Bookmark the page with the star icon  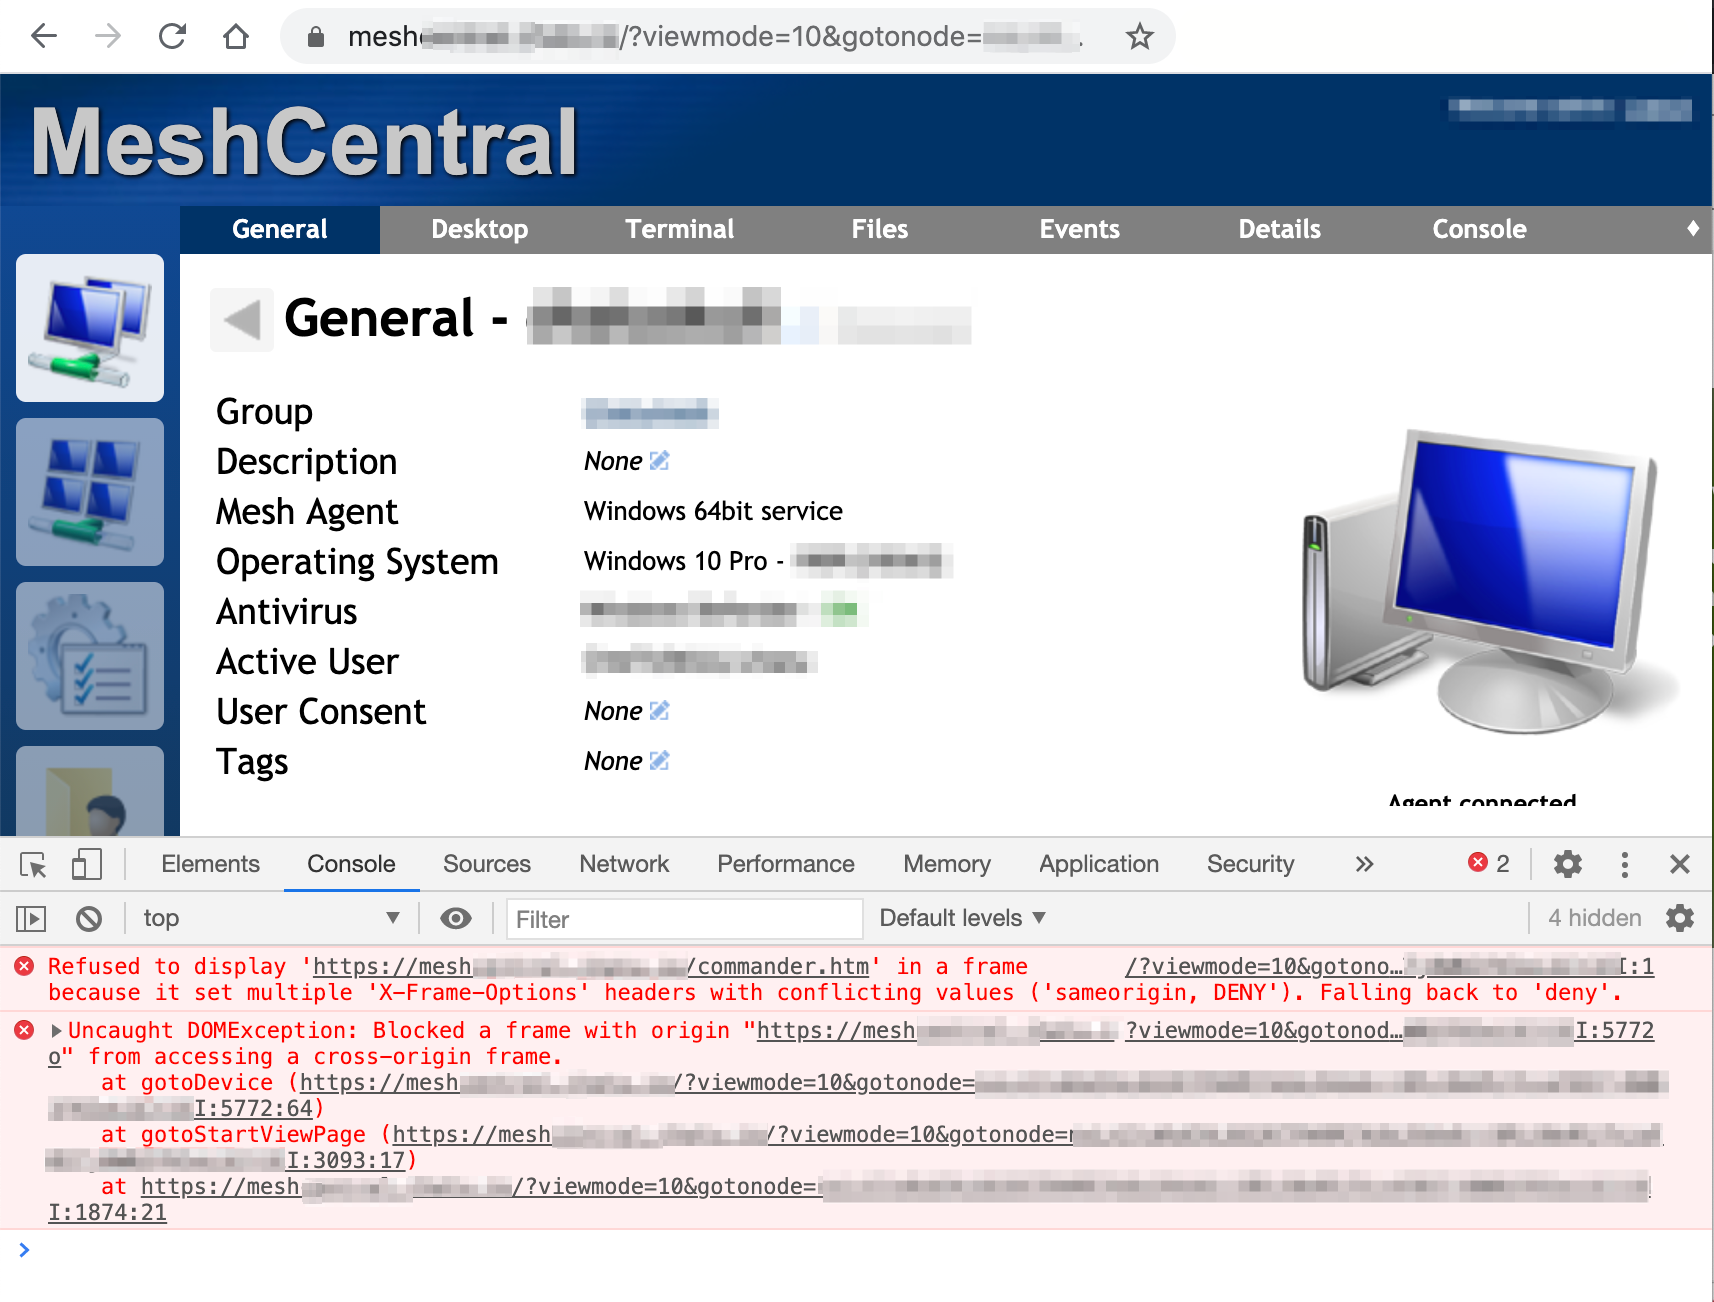coord(1139,36)
